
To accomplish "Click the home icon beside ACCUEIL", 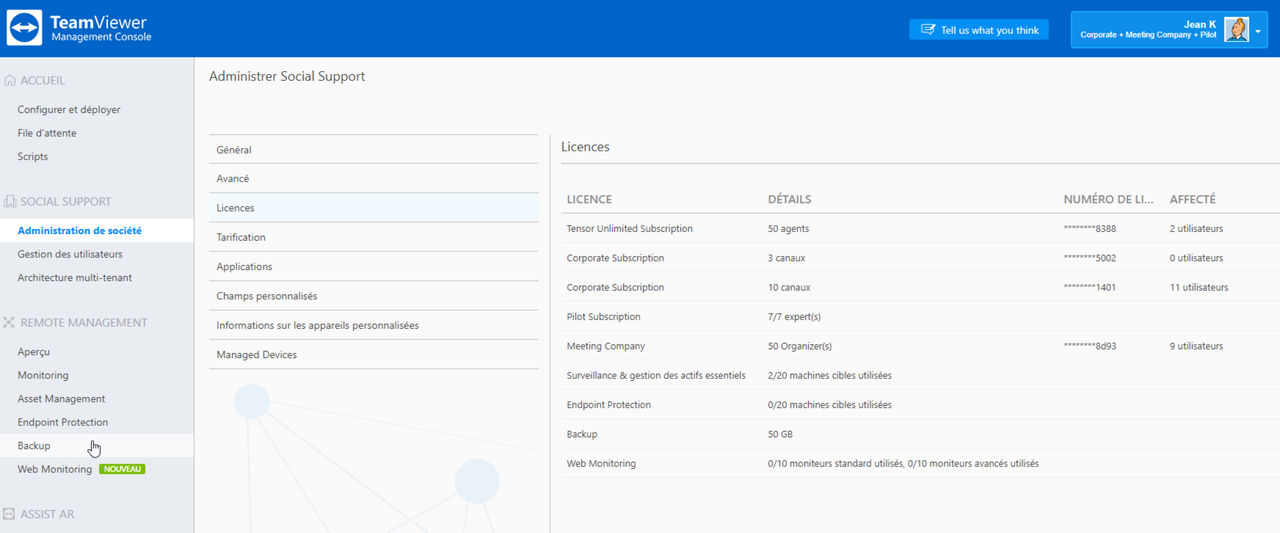I will (10, 80).
